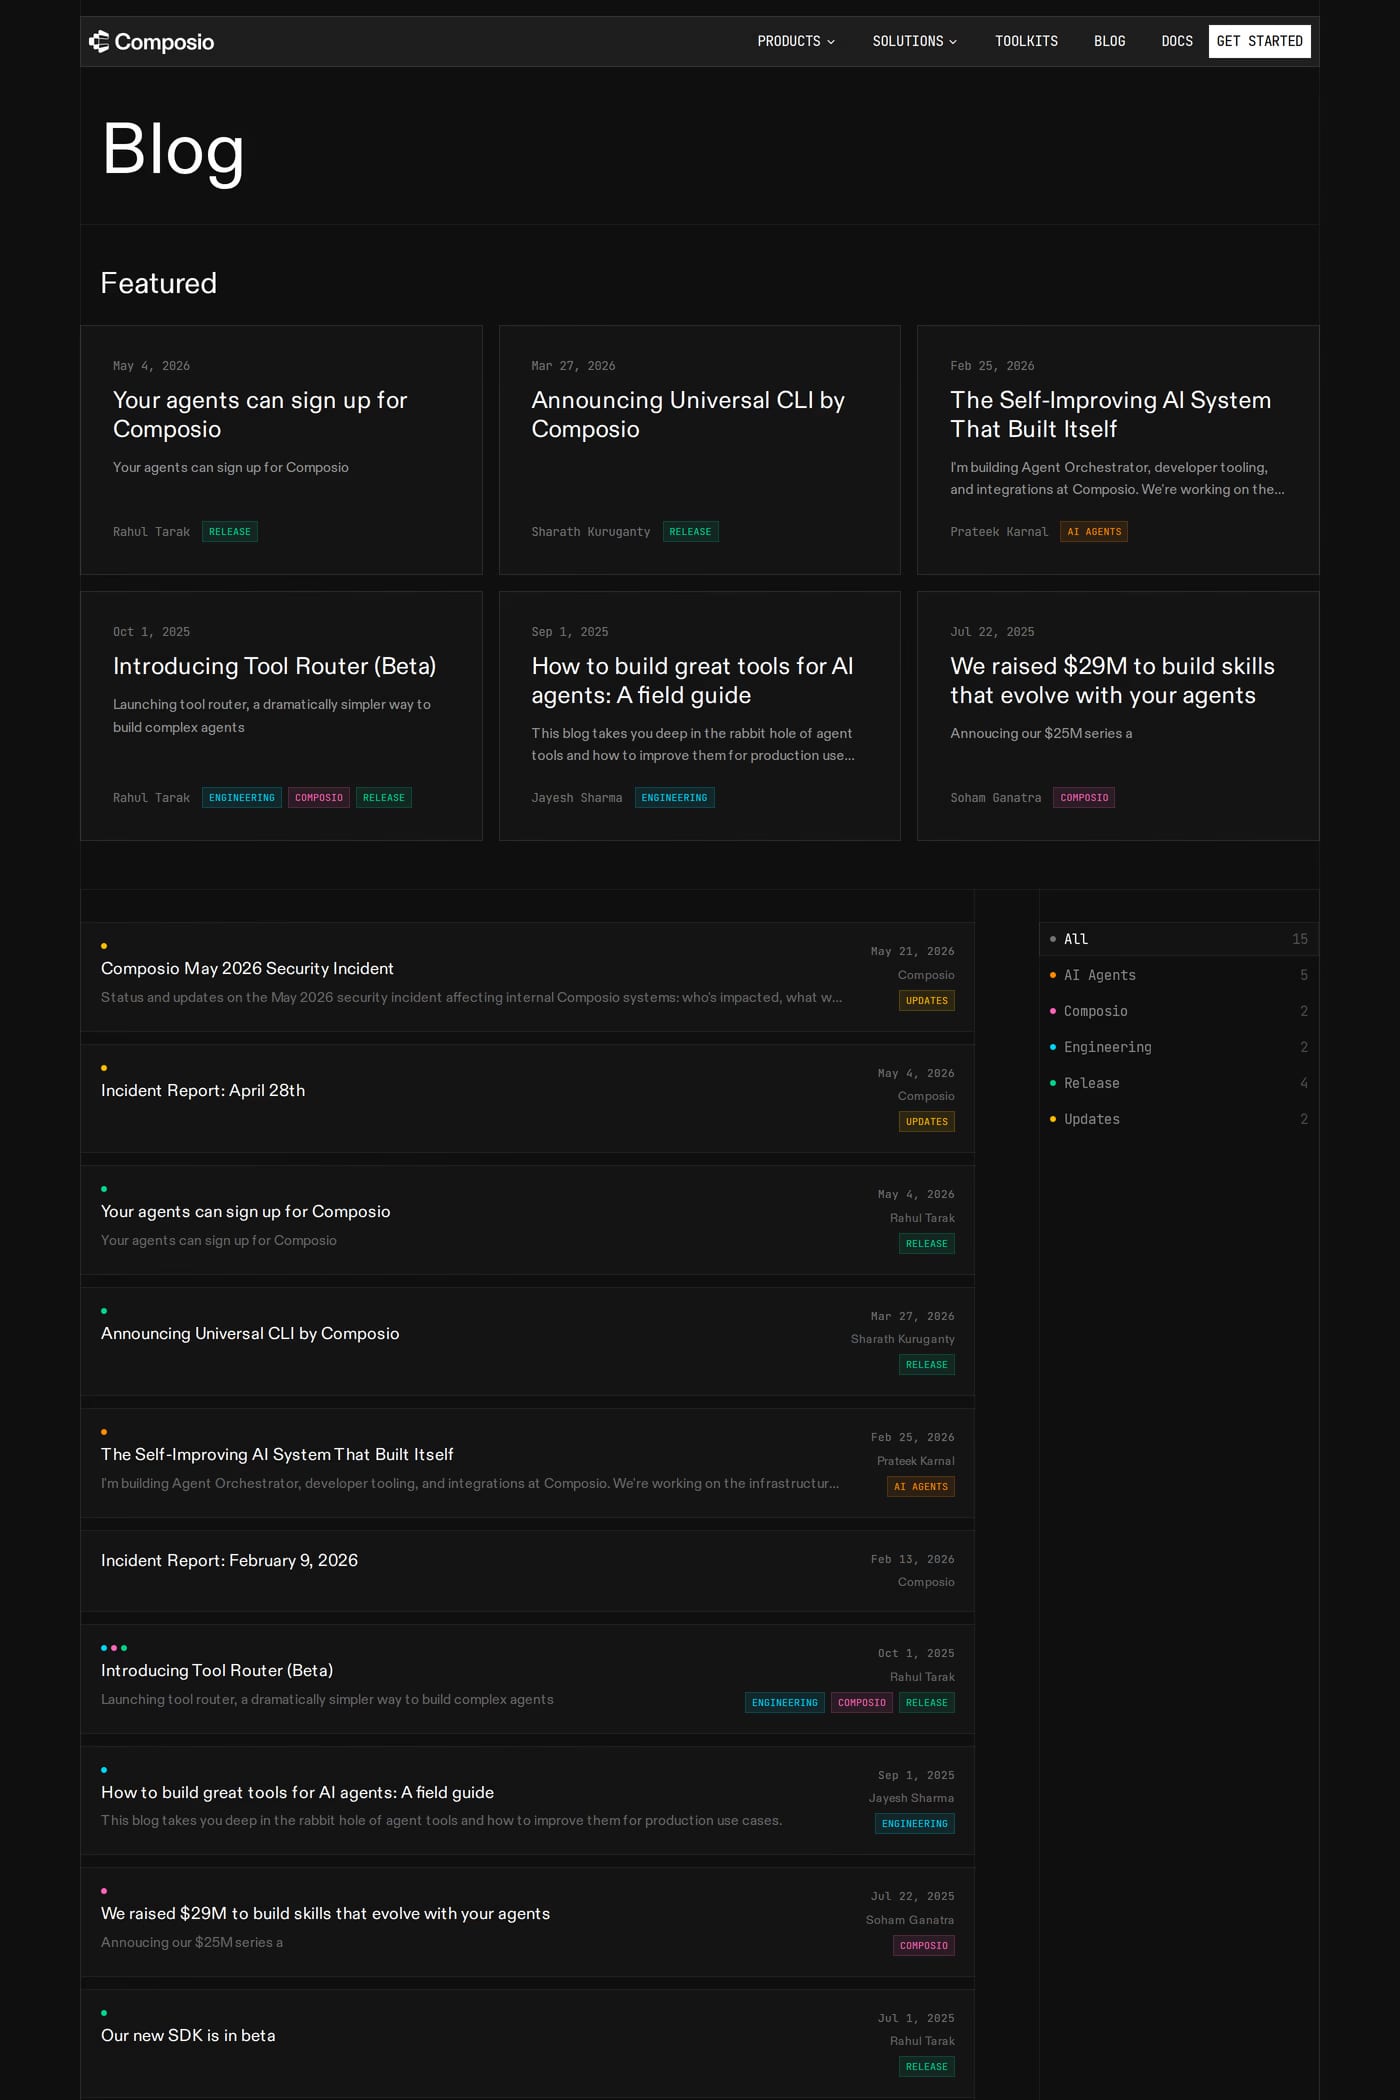
Task: Open list post How to build great tools for AI agents
Action: click(527, 1801)
